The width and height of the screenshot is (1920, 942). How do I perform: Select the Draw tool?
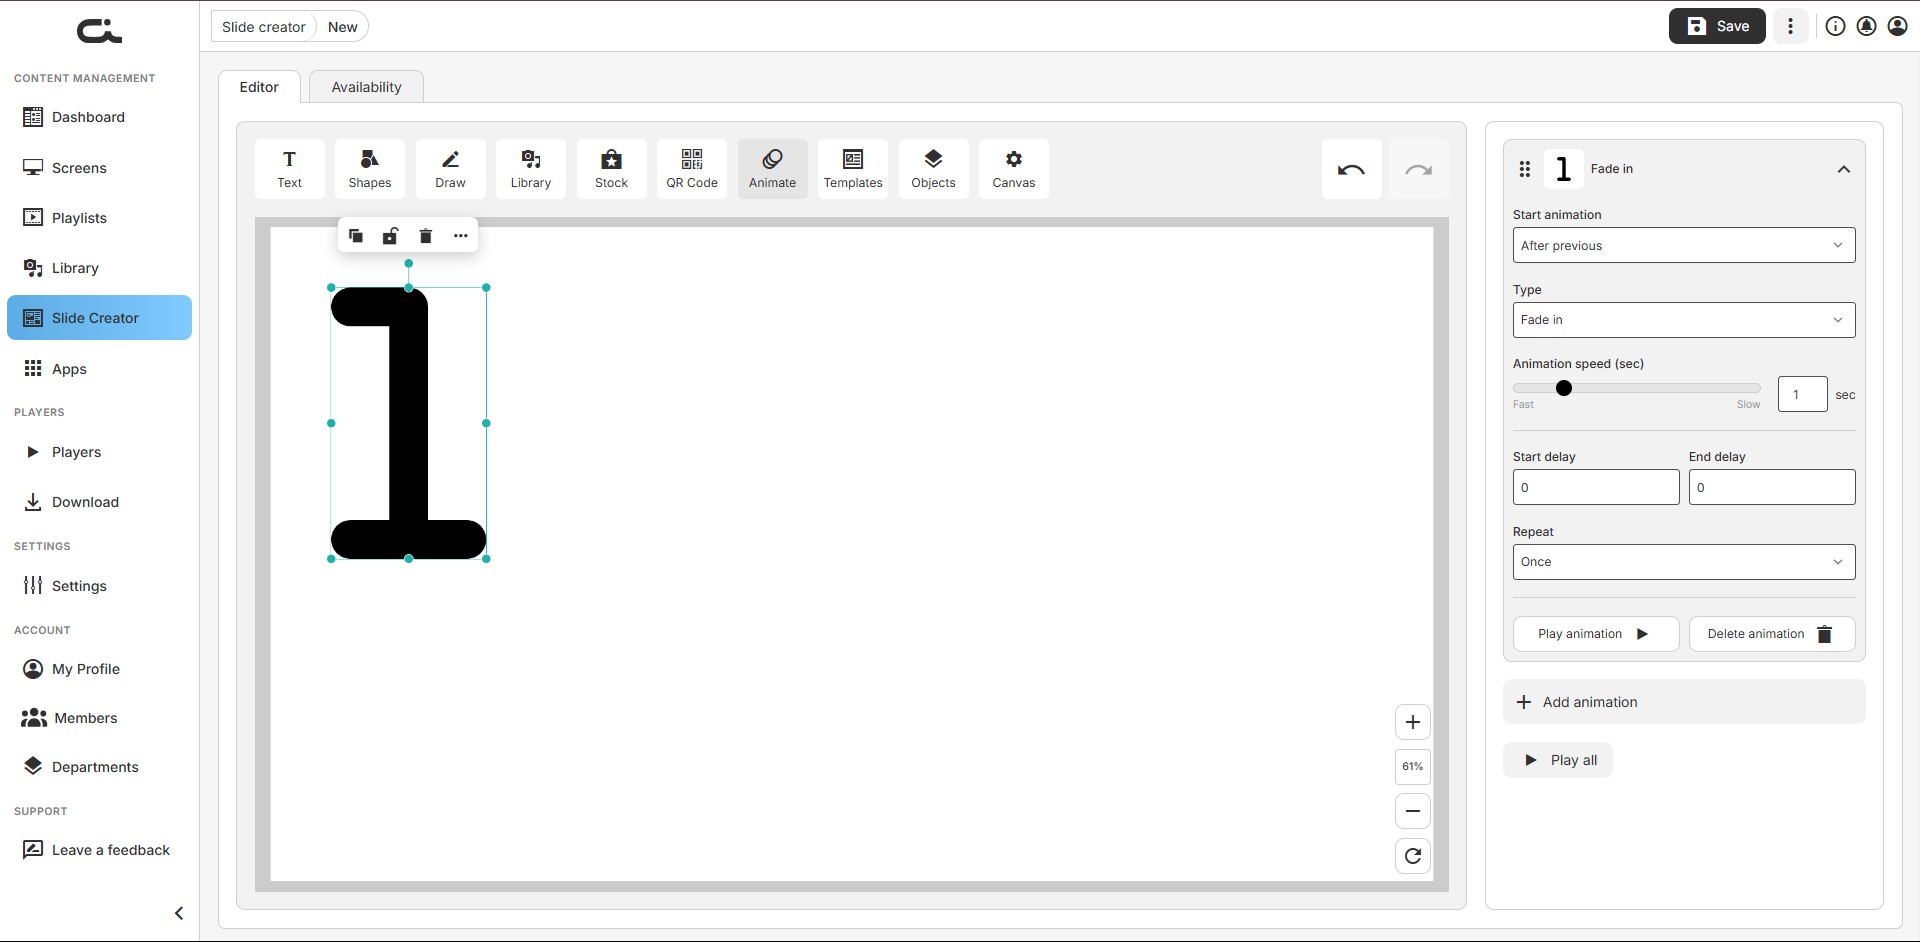[x=450, y=169]
